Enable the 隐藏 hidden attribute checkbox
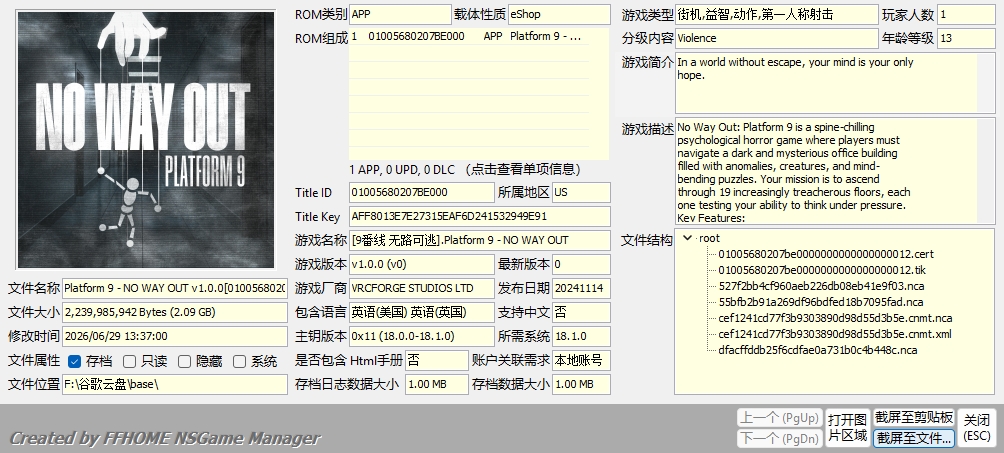The height and width of the screenshot is (453, 1004). click(184, 361)
